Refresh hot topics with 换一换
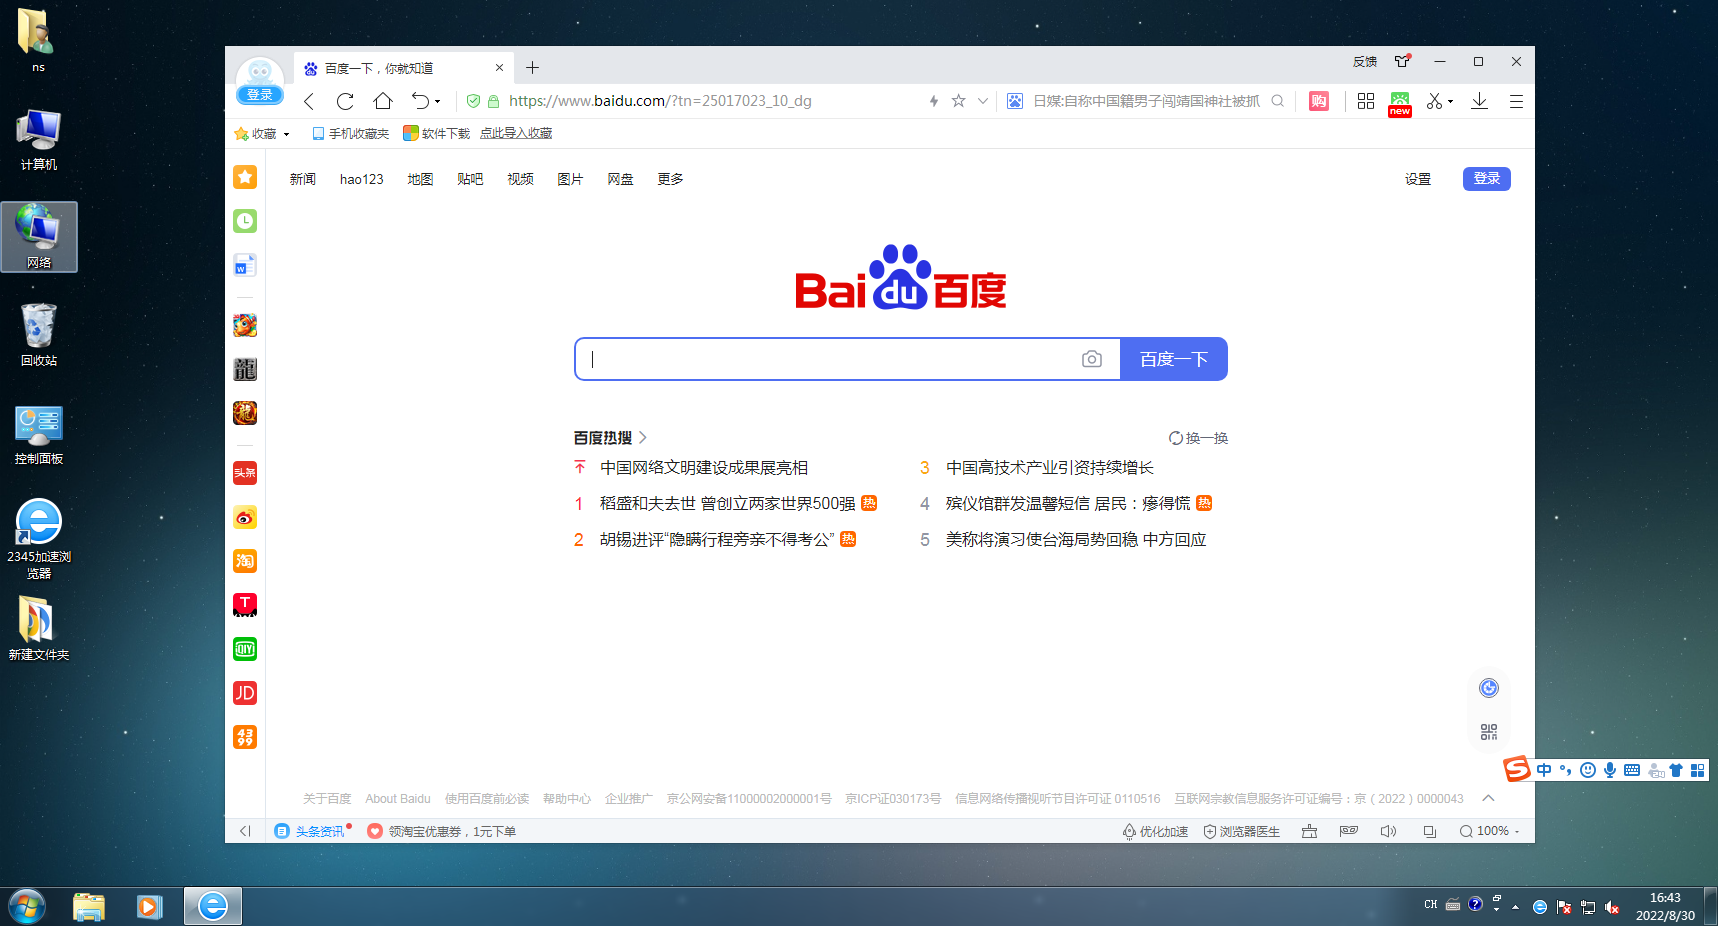Screen dimensions: 1718x926 tap(1198, 438)
